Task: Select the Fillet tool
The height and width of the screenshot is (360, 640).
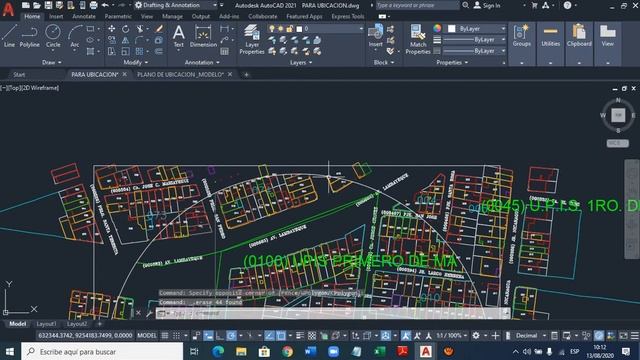Action: [x=140, y=40]
